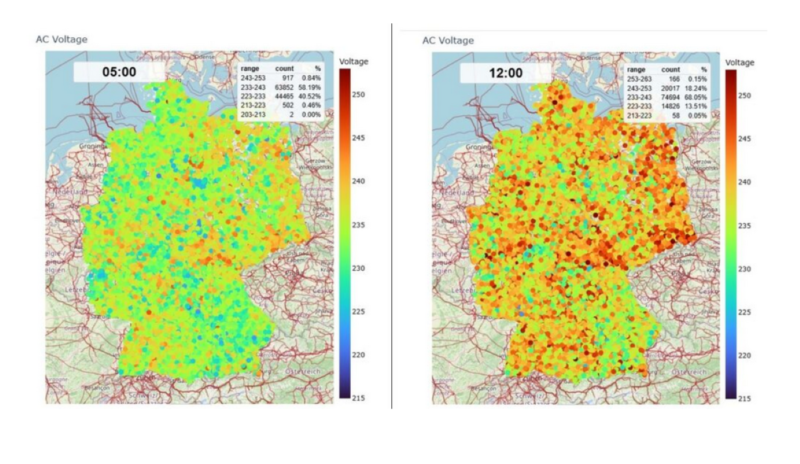Click percentage 0.46%
This screenshot has height=464, width=800.
coord(311,105)
